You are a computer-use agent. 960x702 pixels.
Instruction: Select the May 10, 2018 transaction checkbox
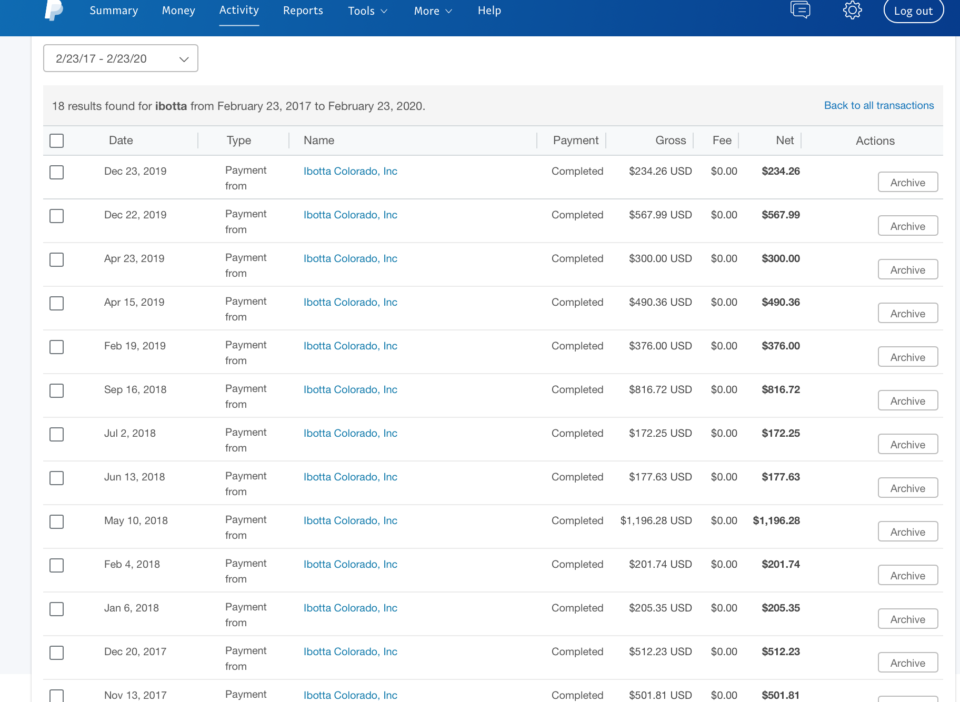coord(56,521)
